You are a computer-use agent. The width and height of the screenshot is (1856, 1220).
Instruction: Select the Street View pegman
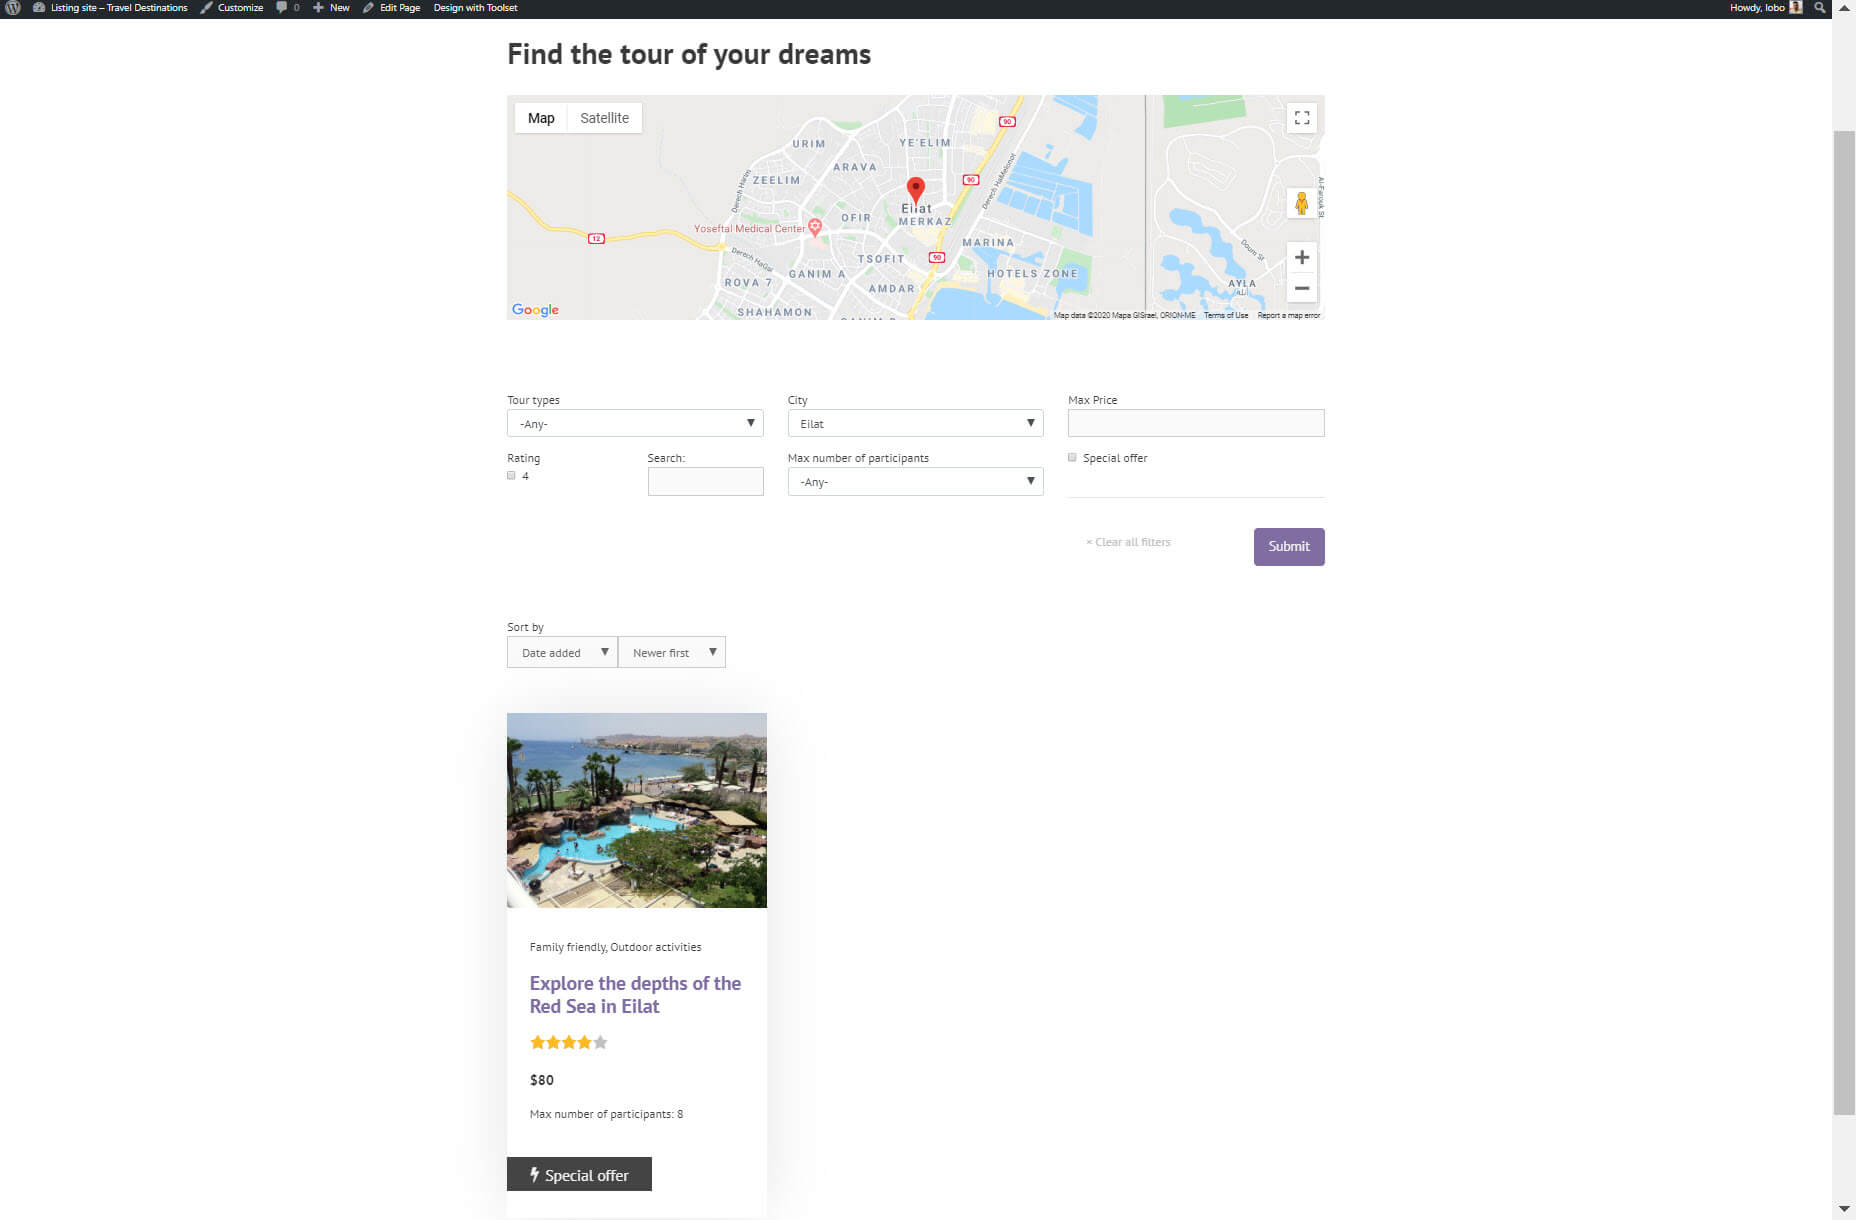(x=1301, y=204)
